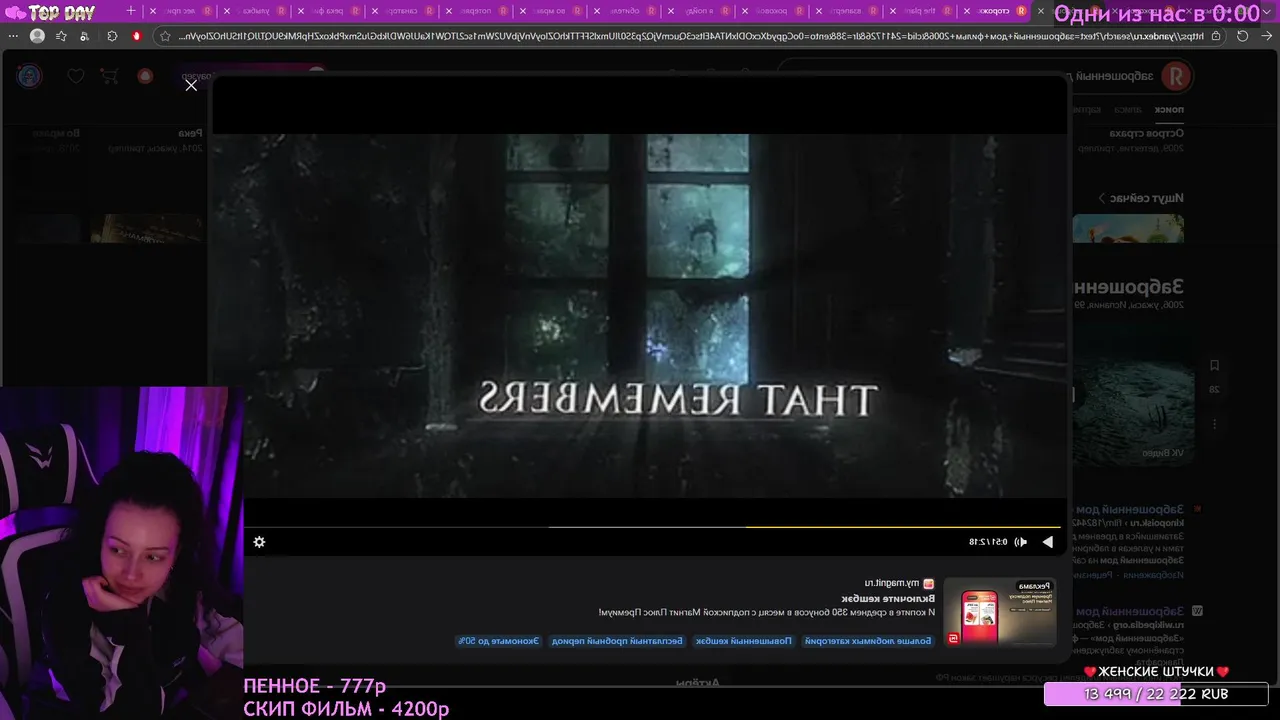Open the Magnit ad thumbnail
1280x720 pixels.
[1000, 613]
